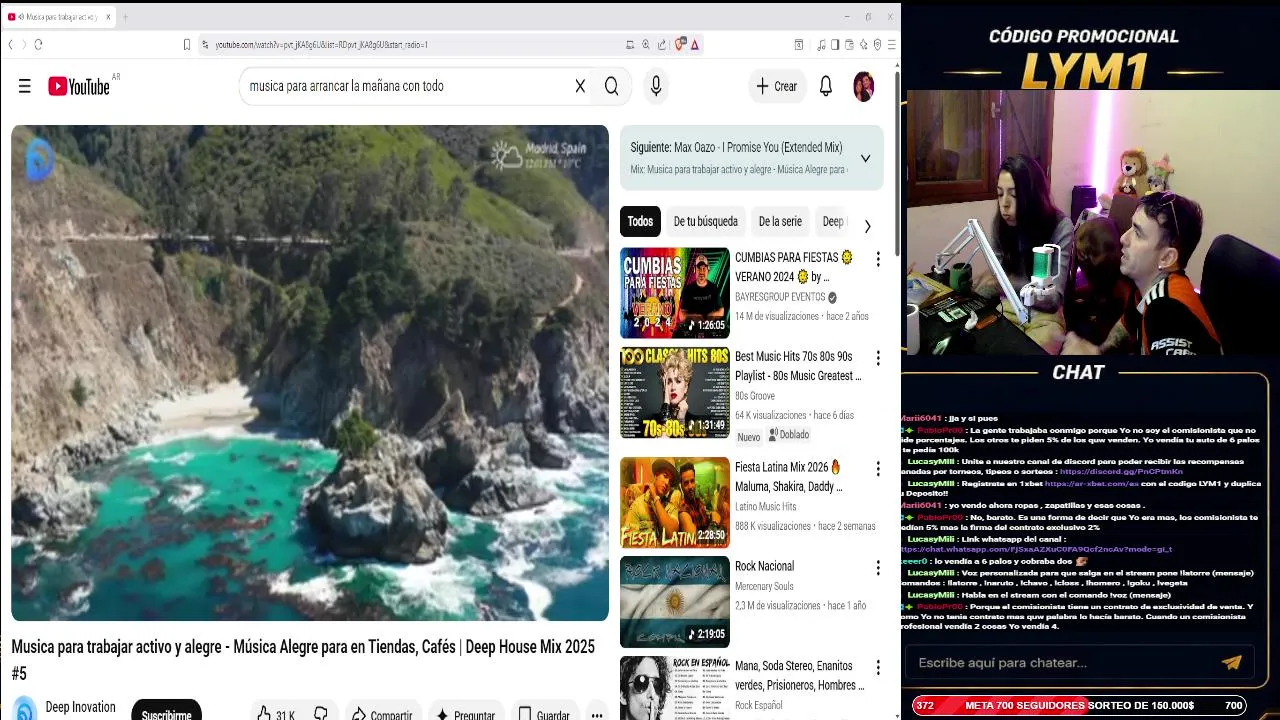Collapse the Siguiente mix playlist panel

point(865,158)
